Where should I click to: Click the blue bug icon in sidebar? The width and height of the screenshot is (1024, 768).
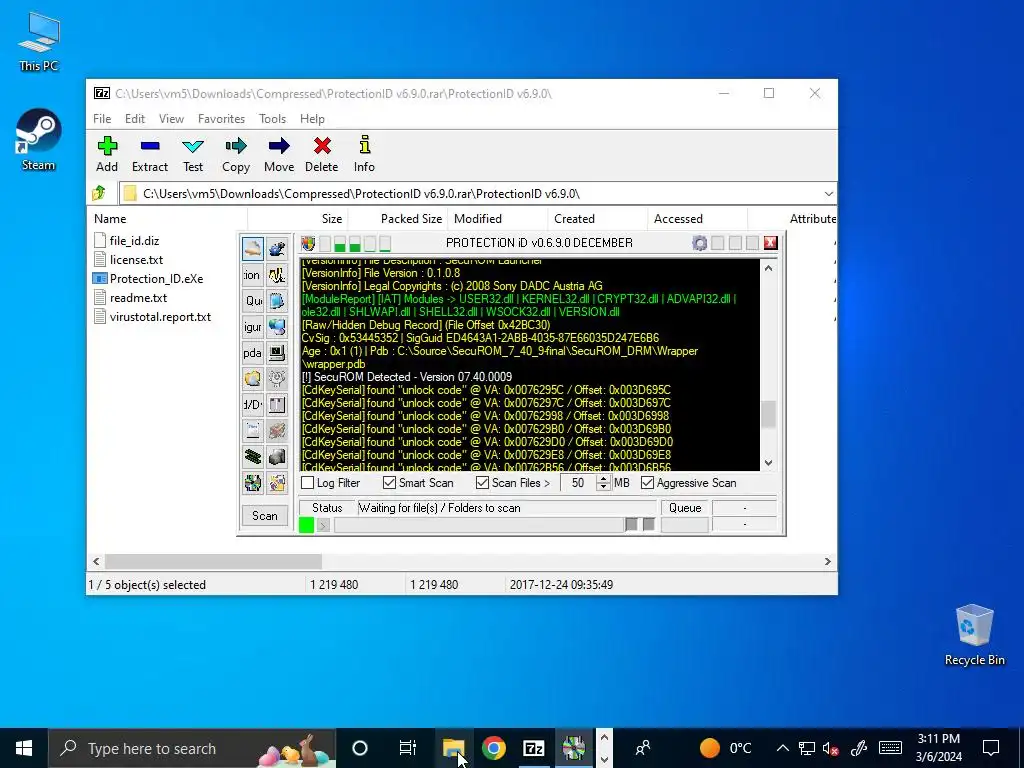277,249
